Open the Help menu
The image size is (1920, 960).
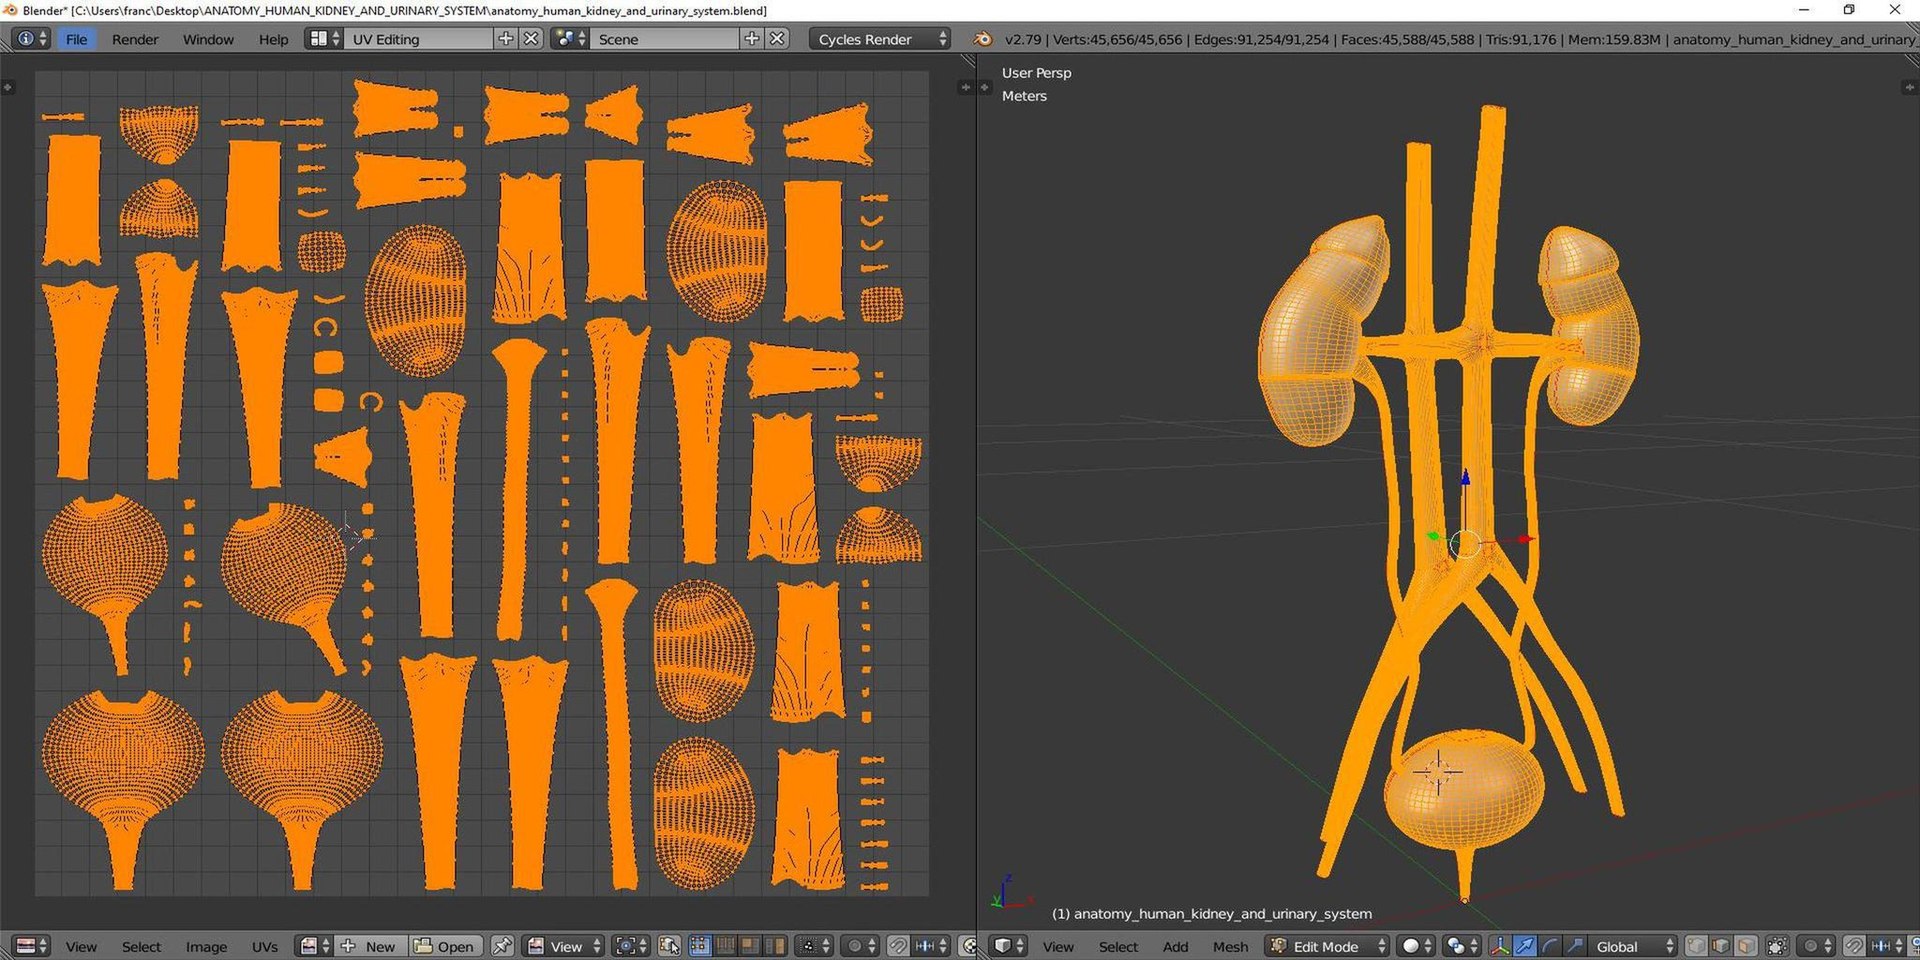[273, 39]
